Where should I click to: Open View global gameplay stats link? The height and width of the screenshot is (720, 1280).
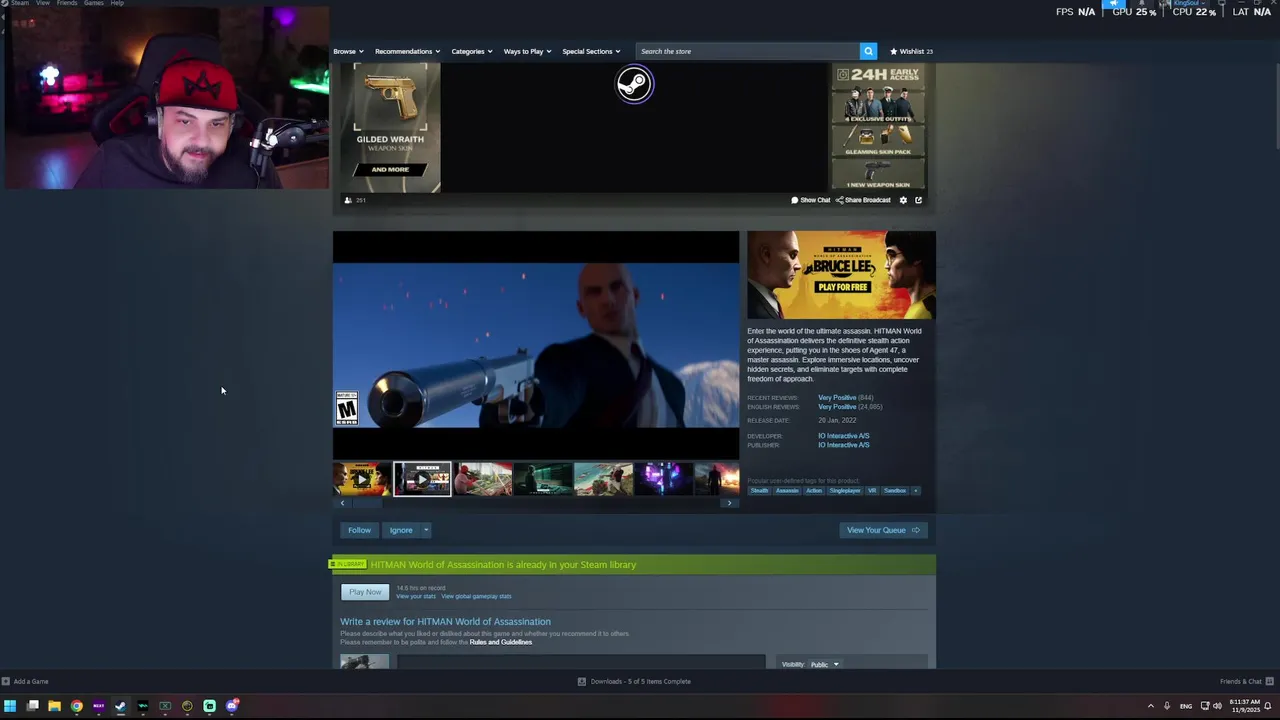click(x=476, y=596)
